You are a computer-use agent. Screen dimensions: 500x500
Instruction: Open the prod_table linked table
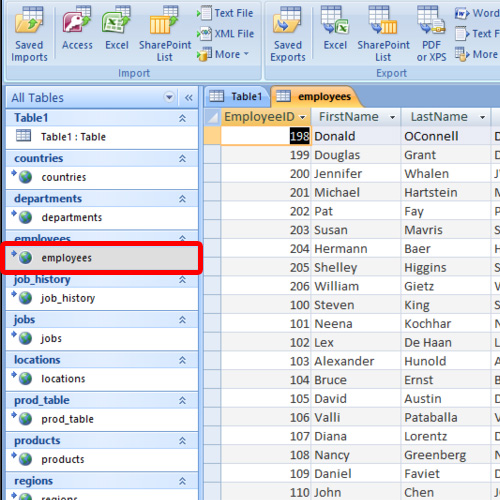click(x=102, y=419)
